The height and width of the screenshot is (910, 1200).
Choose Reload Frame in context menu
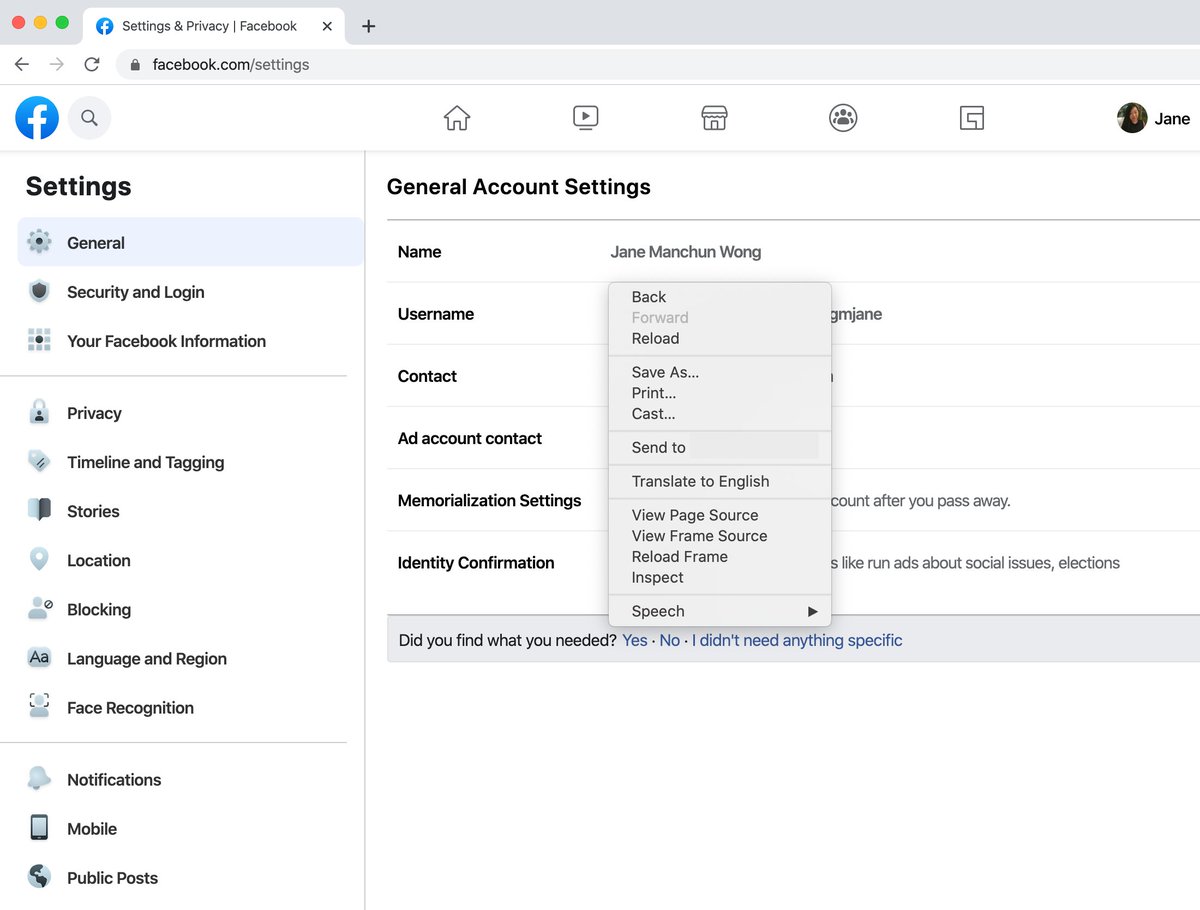coord(720,557)
